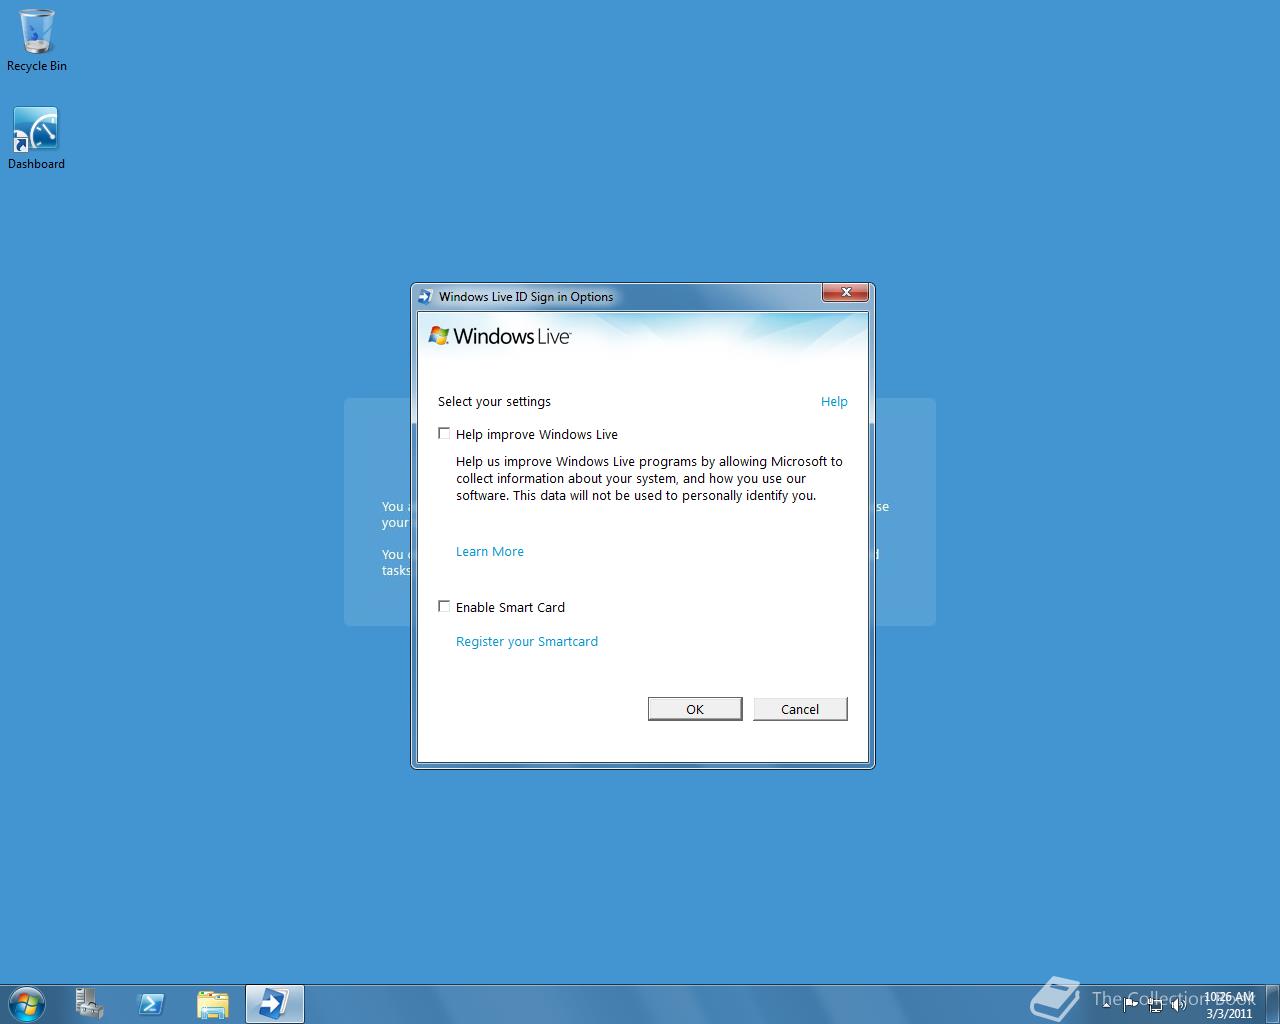The image size is (1280, 1024).
Task: Select the active sign-in app taskbar button
Action: pyautogui.click(x=274, y=1004)
